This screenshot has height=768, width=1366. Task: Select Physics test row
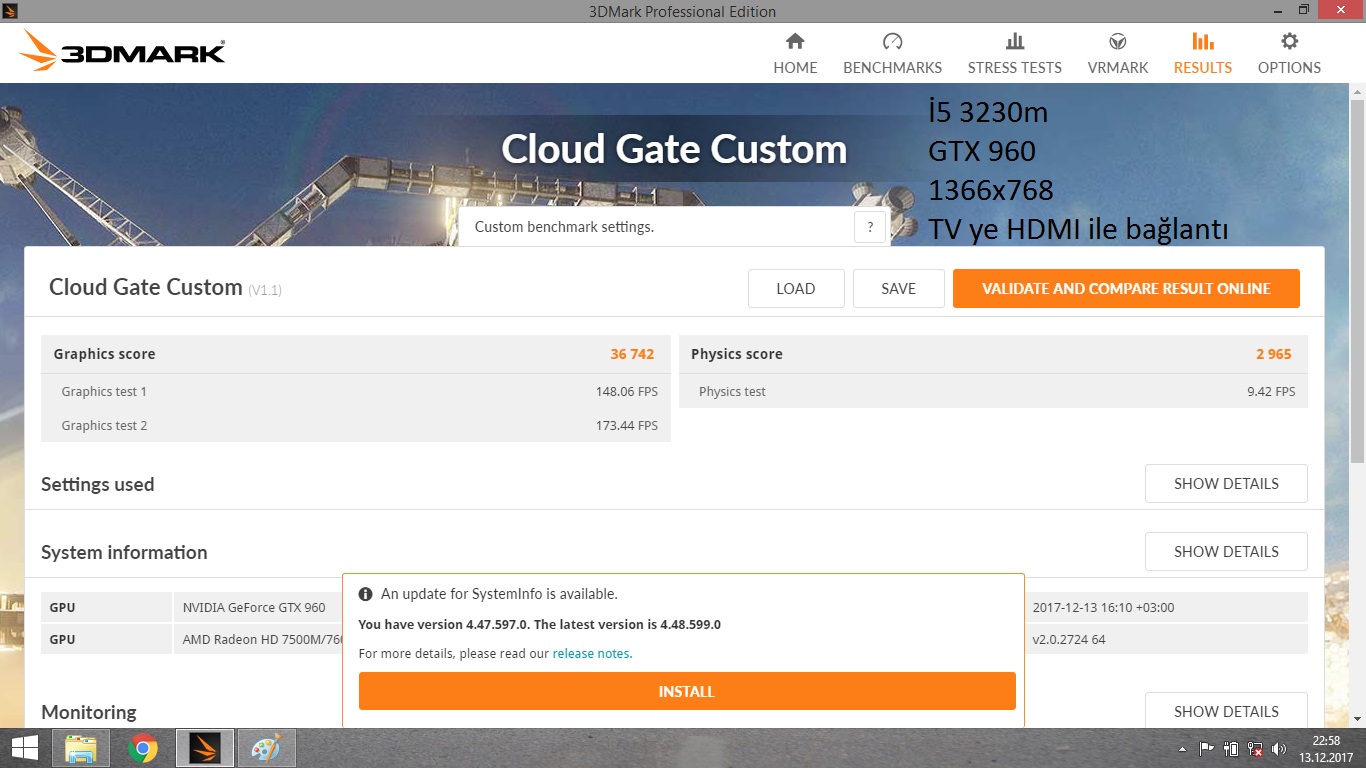[993, 391]
